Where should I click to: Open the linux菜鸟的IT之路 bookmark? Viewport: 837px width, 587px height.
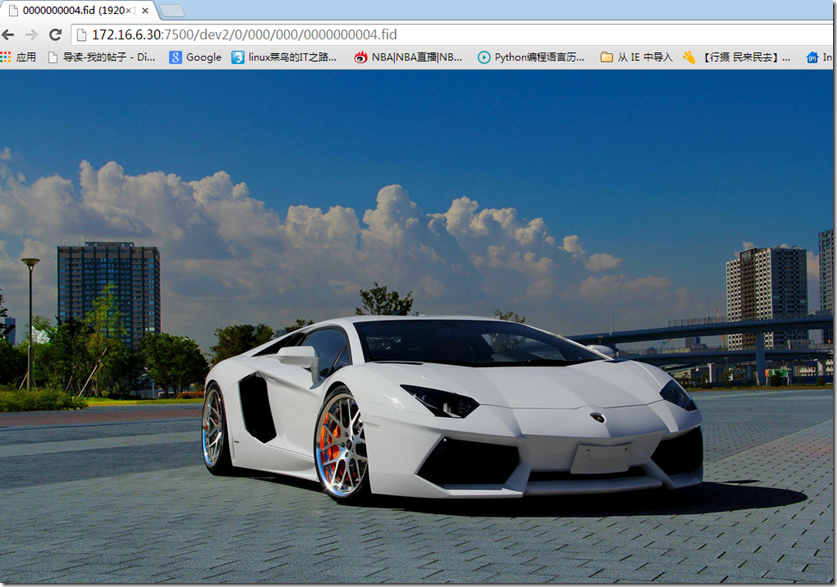[284, 57]
